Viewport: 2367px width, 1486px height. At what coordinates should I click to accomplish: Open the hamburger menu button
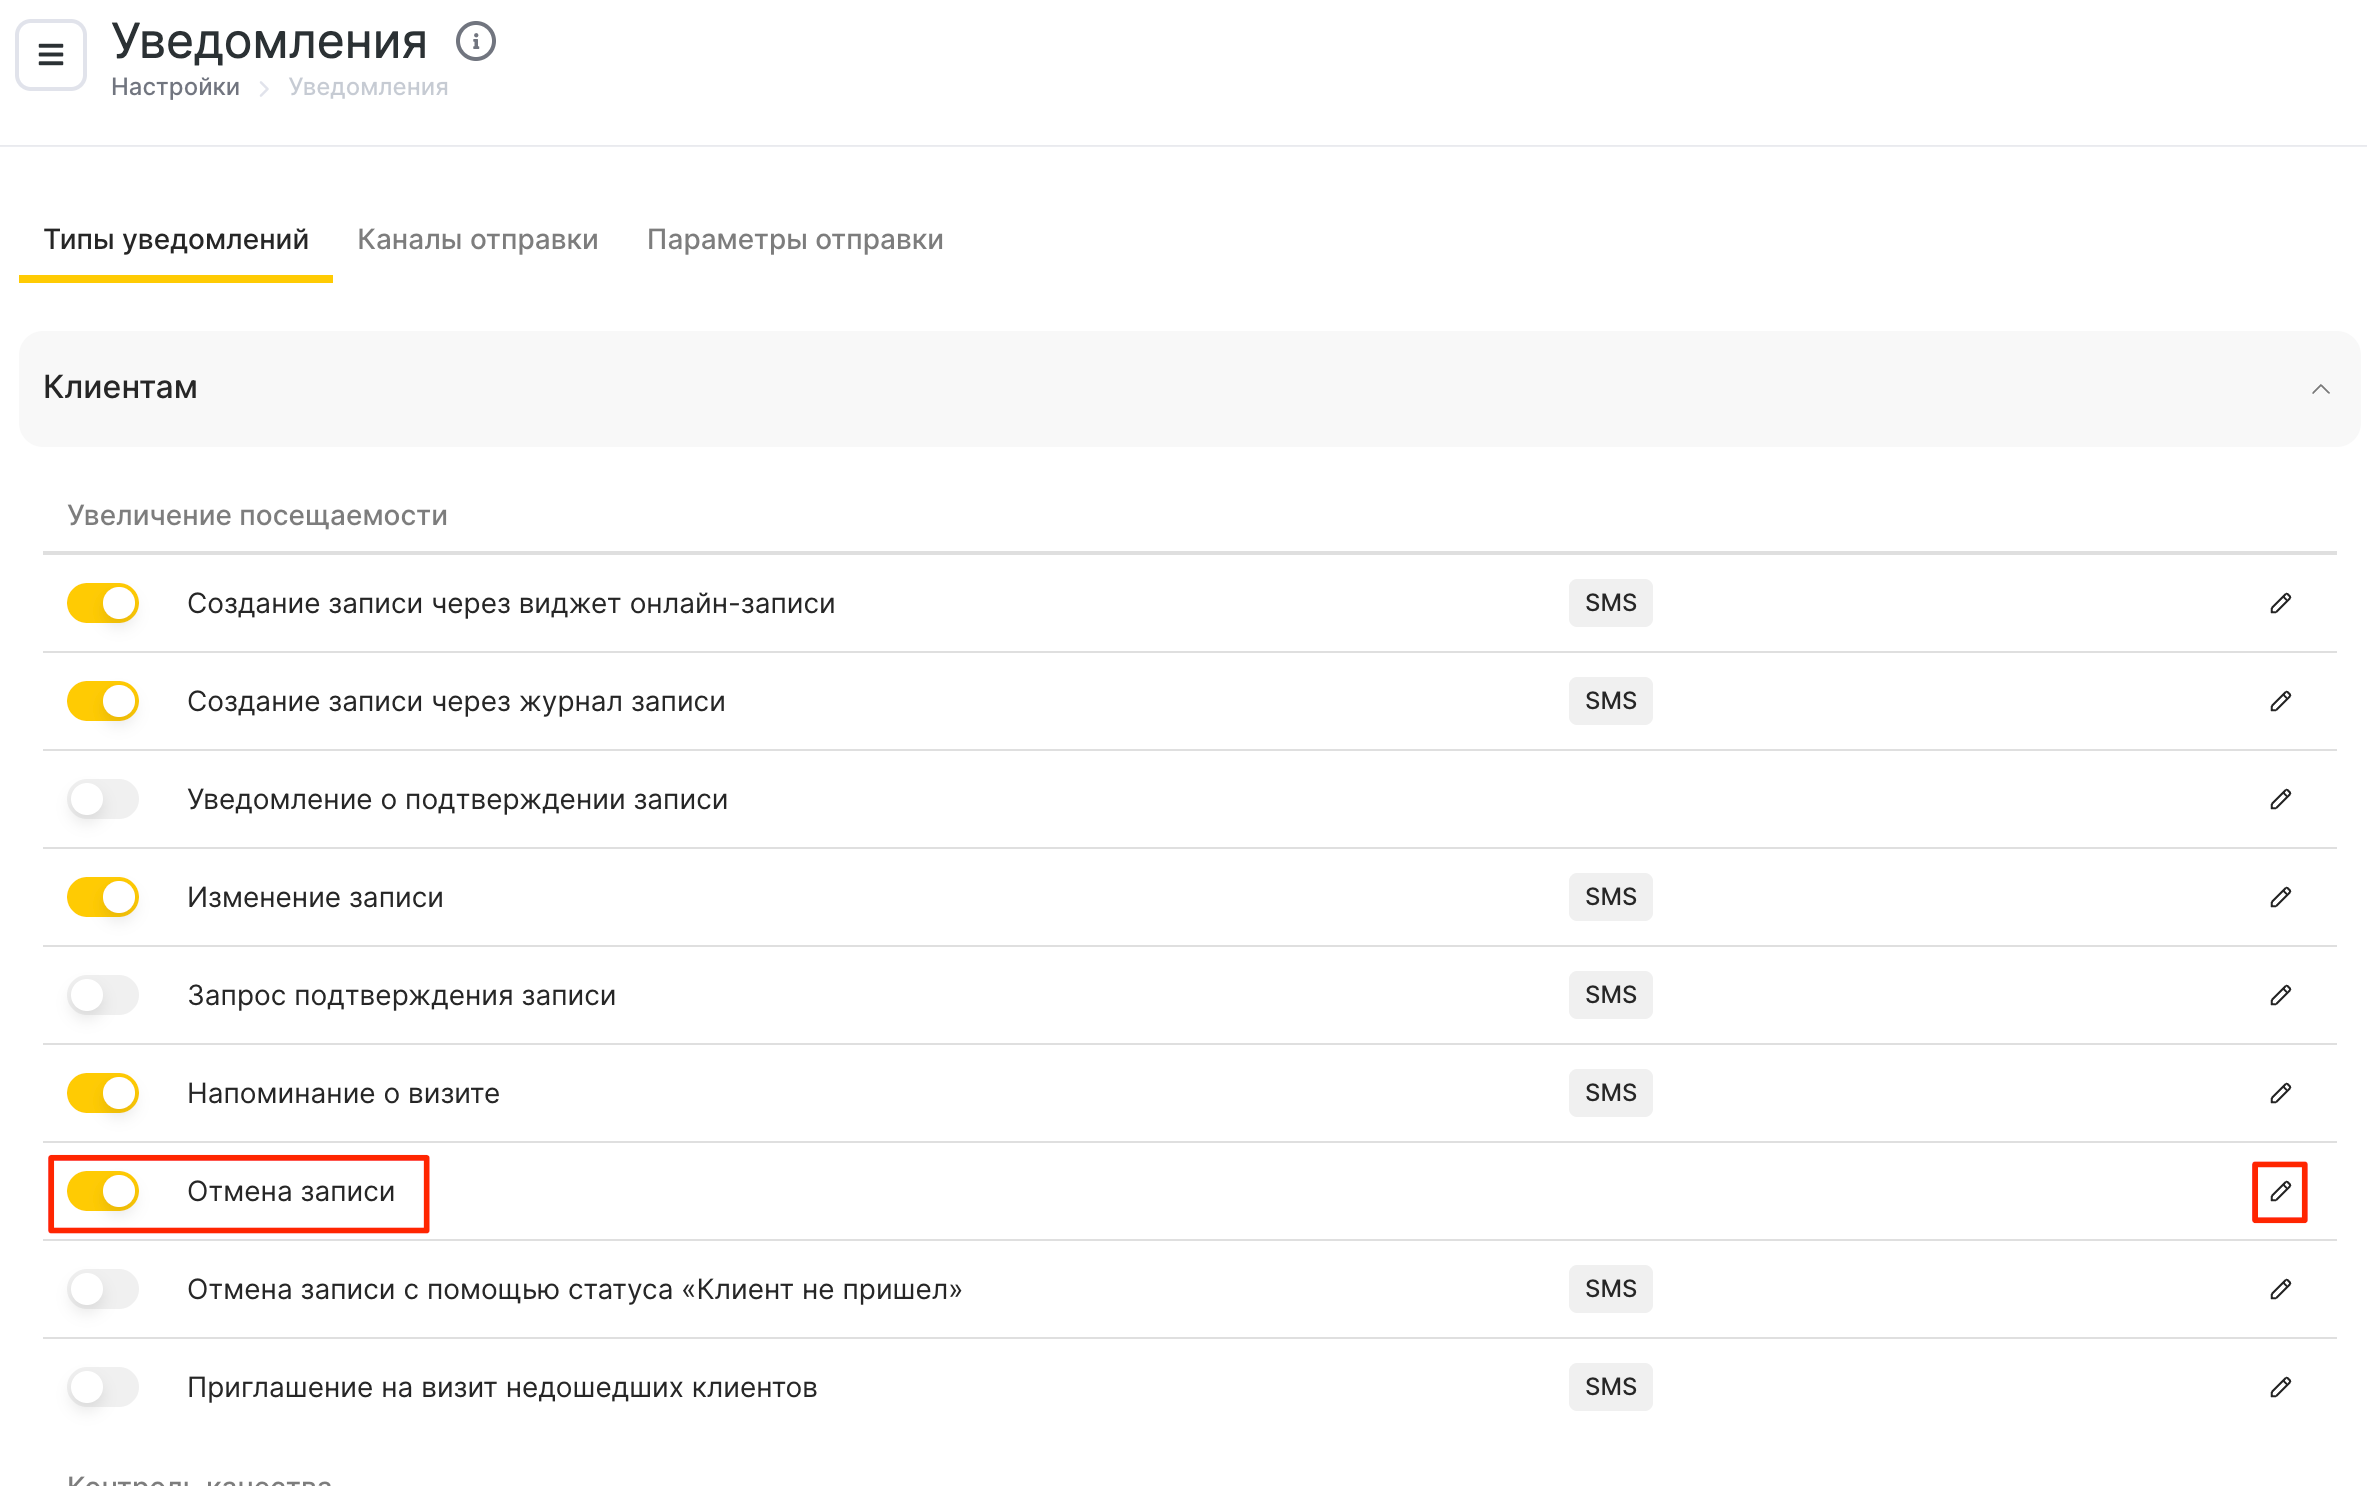click(51, 55)
